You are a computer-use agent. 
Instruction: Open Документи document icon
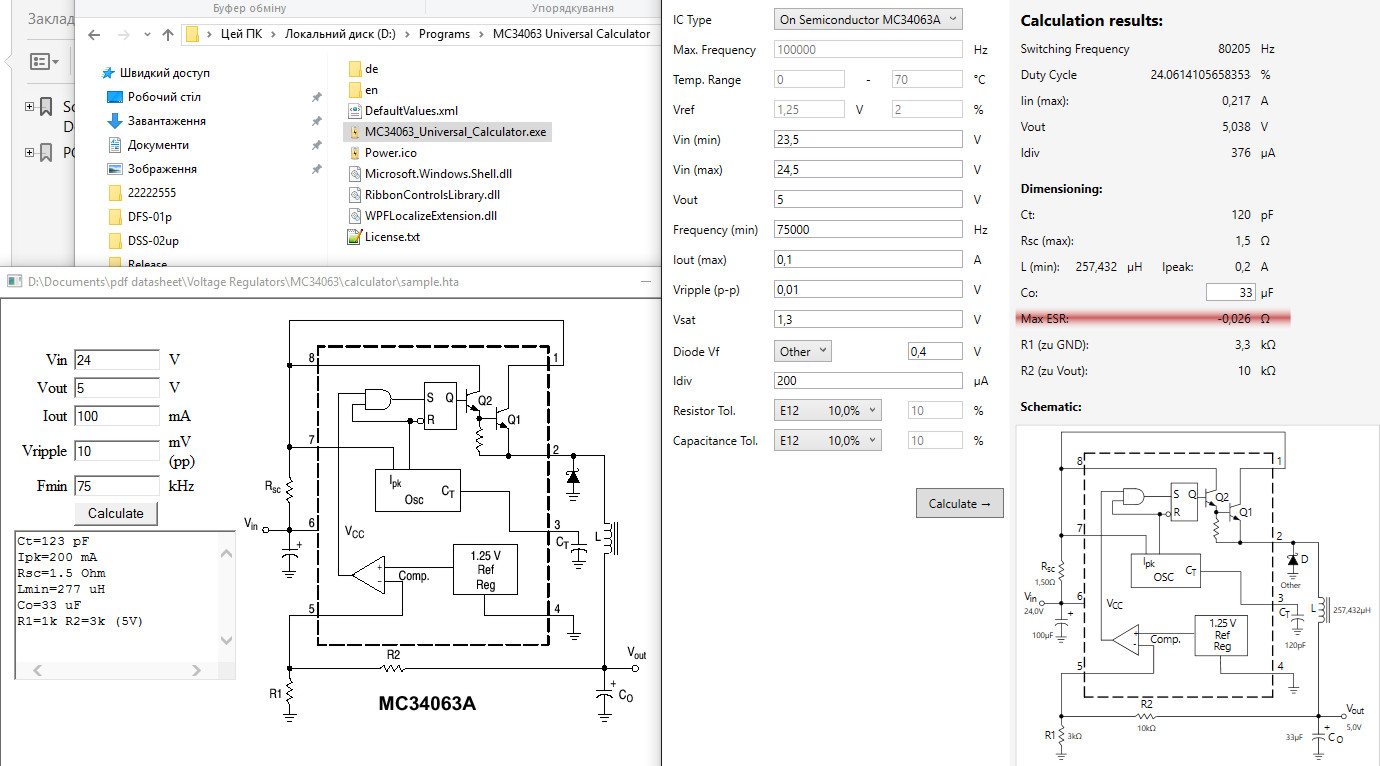116,145
